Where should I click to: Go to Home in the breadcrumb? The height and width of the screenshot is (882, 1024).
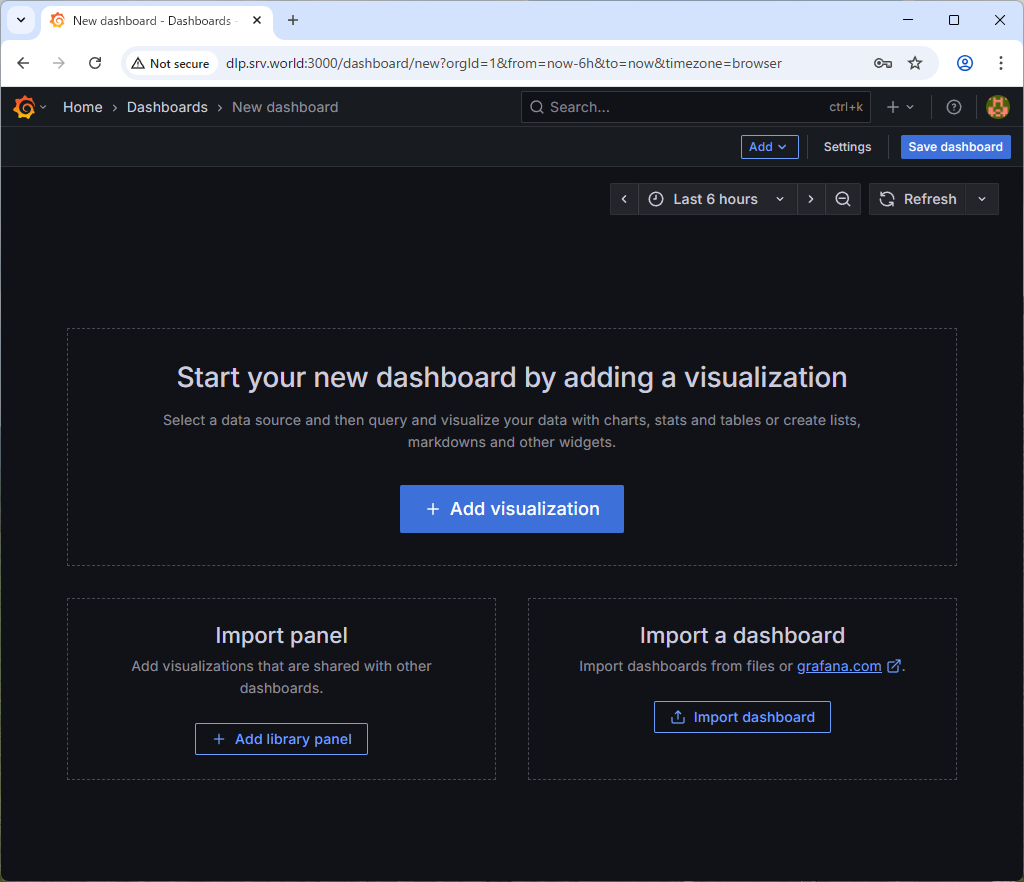click(82, 107)
